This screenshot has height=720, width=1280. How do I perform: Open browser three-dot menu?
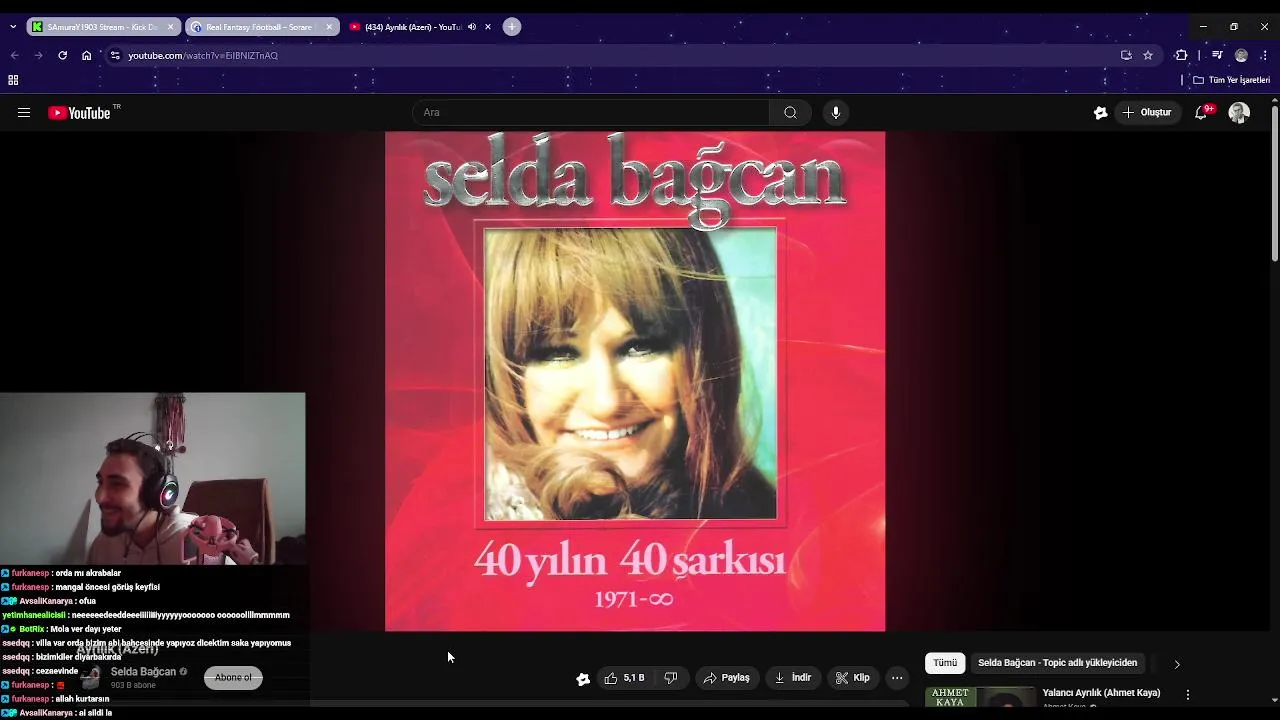[x=1265, y=55]
